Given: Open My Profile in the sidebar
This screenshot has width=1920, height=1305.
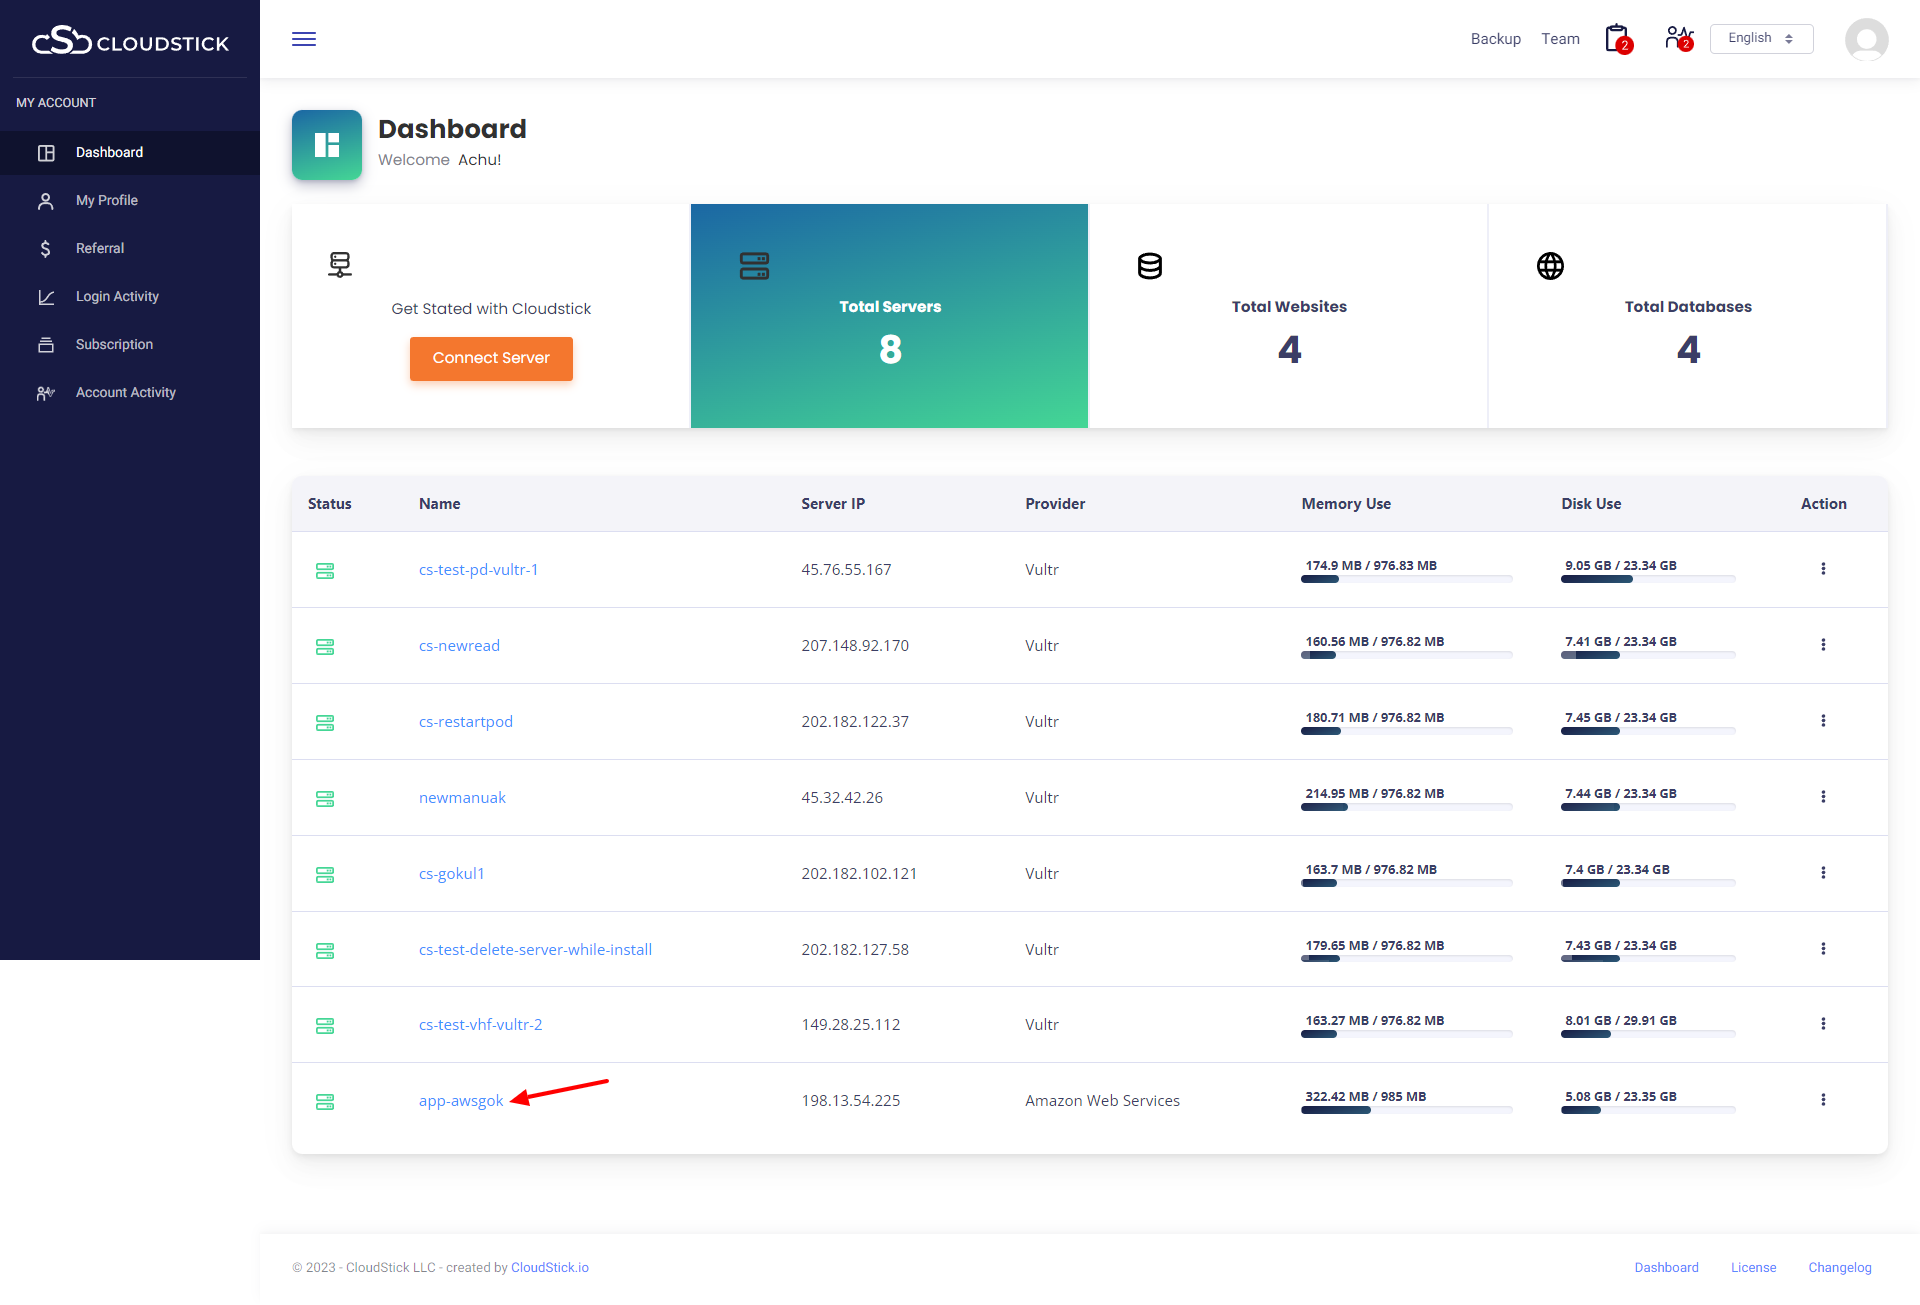Looking at the screenshot, I should [107, 200].
